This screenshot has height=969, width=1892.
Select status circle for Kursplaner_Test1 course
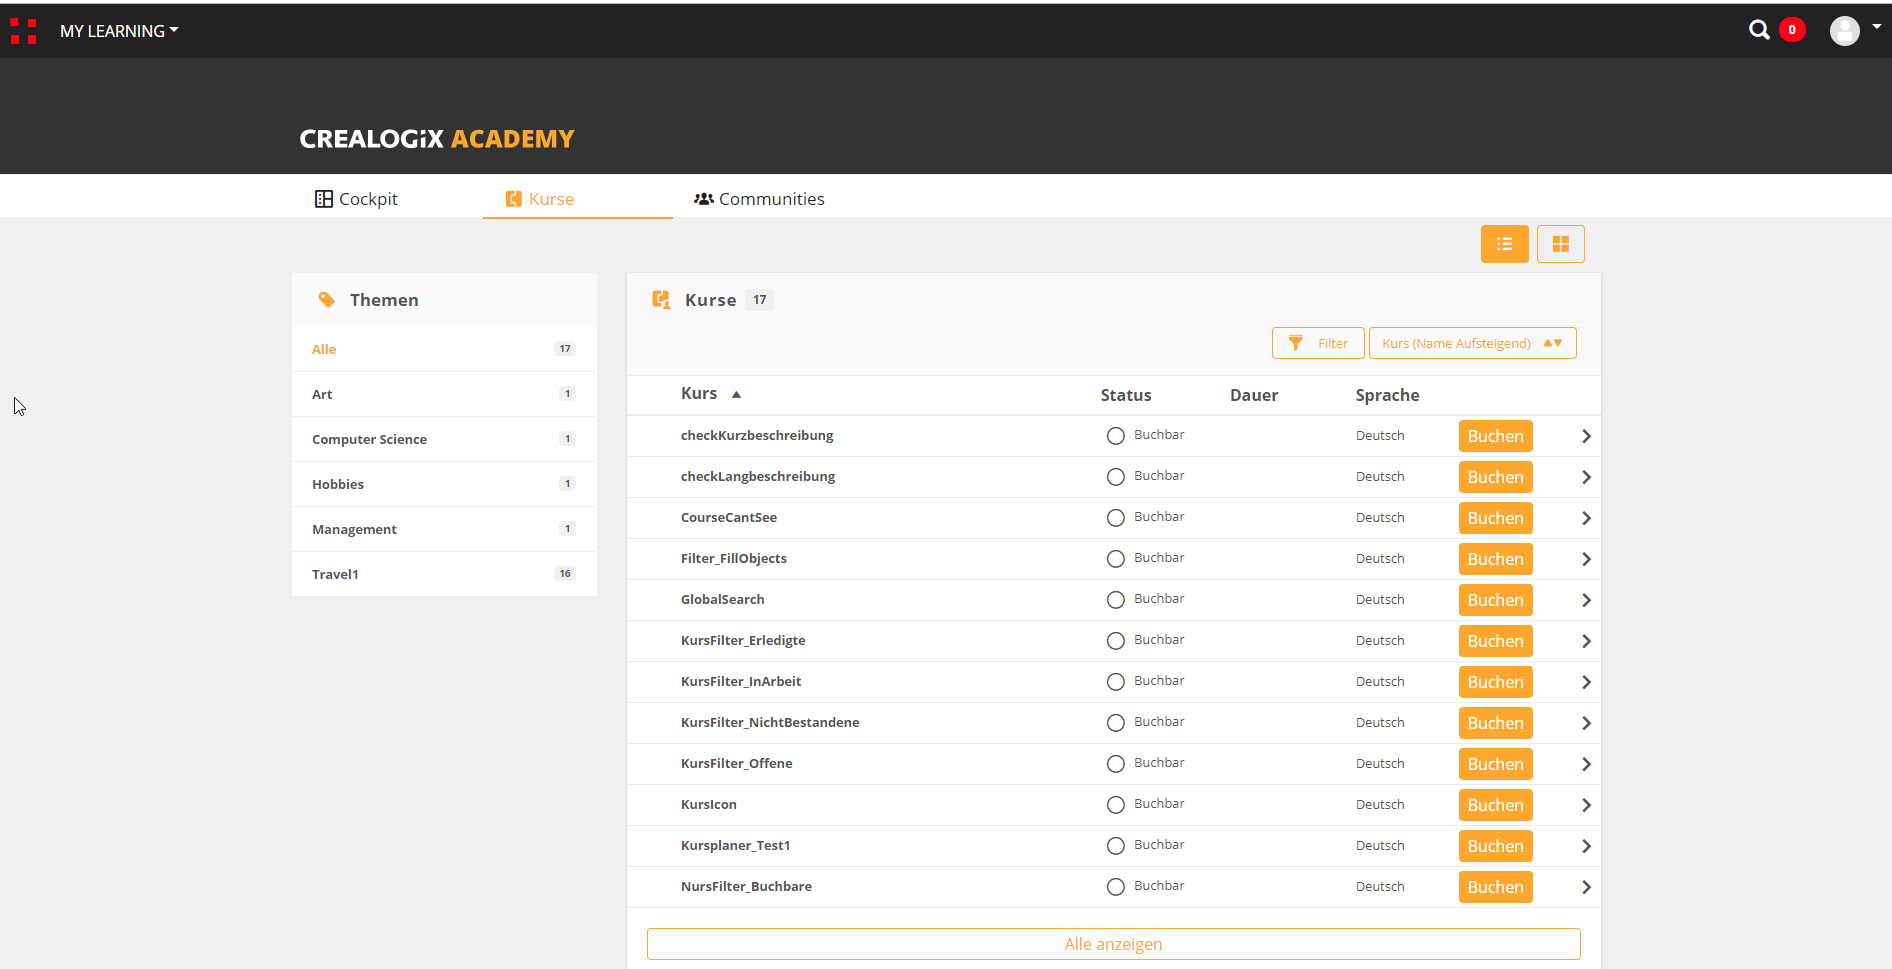(x=1116, y=846)
